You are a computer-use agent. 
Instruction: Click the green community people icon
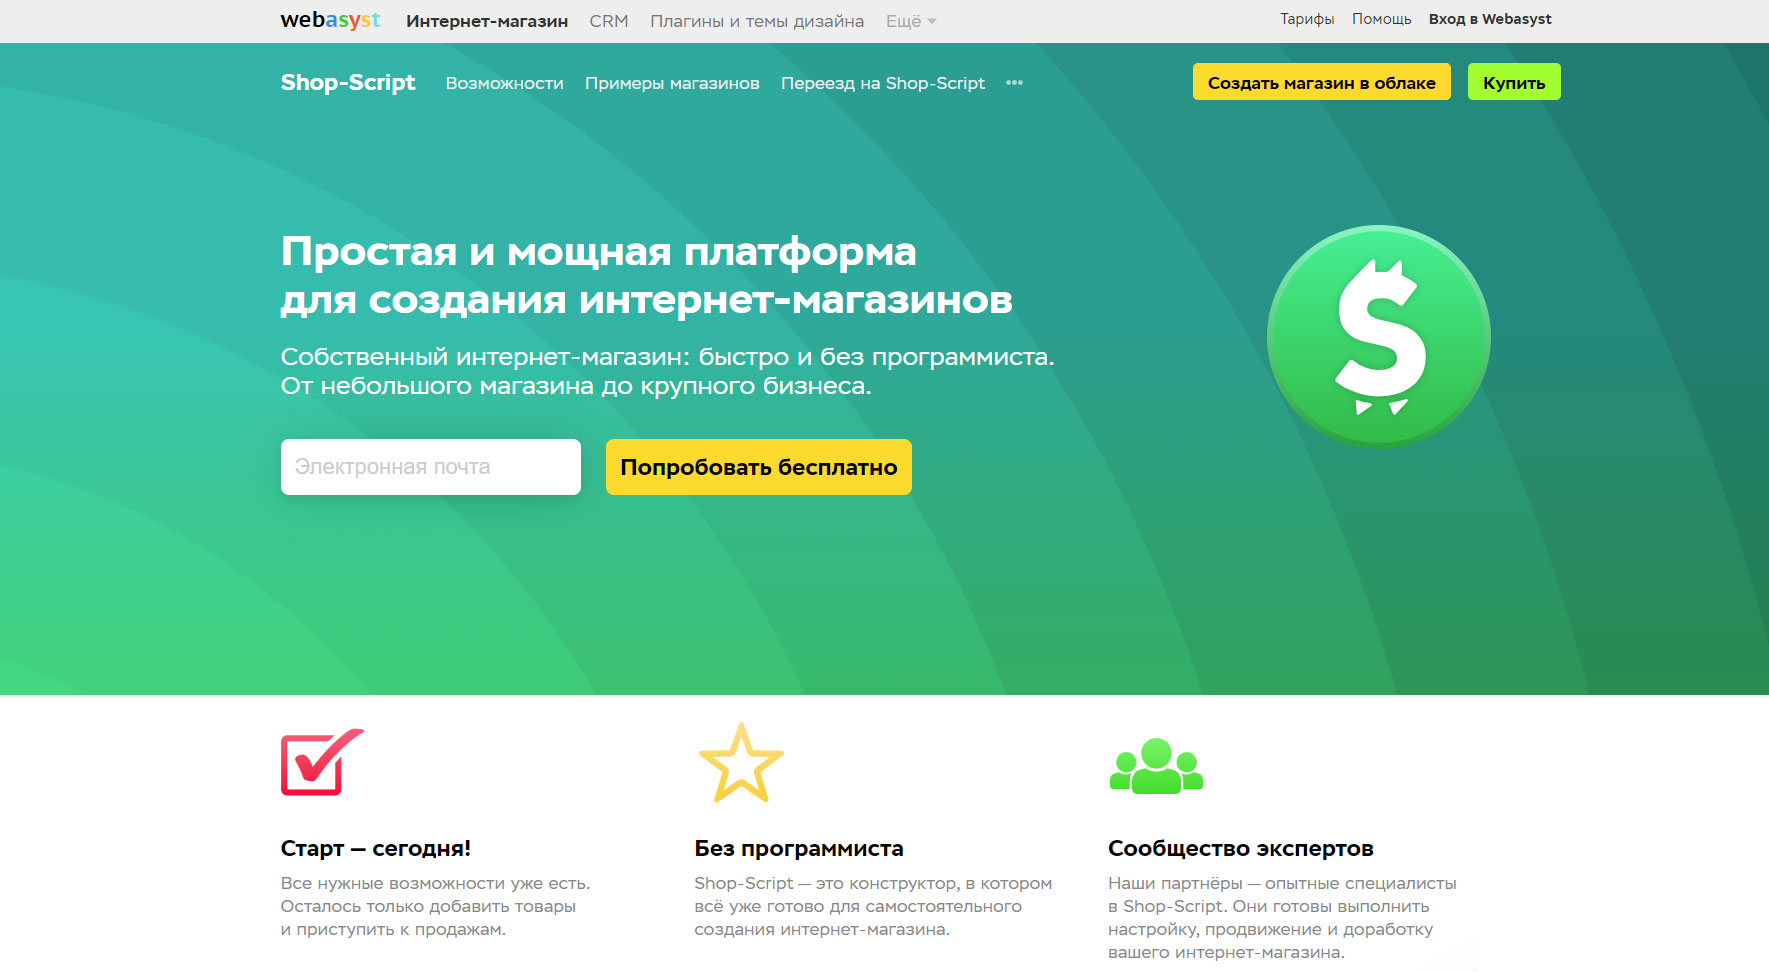pyautogui.click(x=1156, y=766)
